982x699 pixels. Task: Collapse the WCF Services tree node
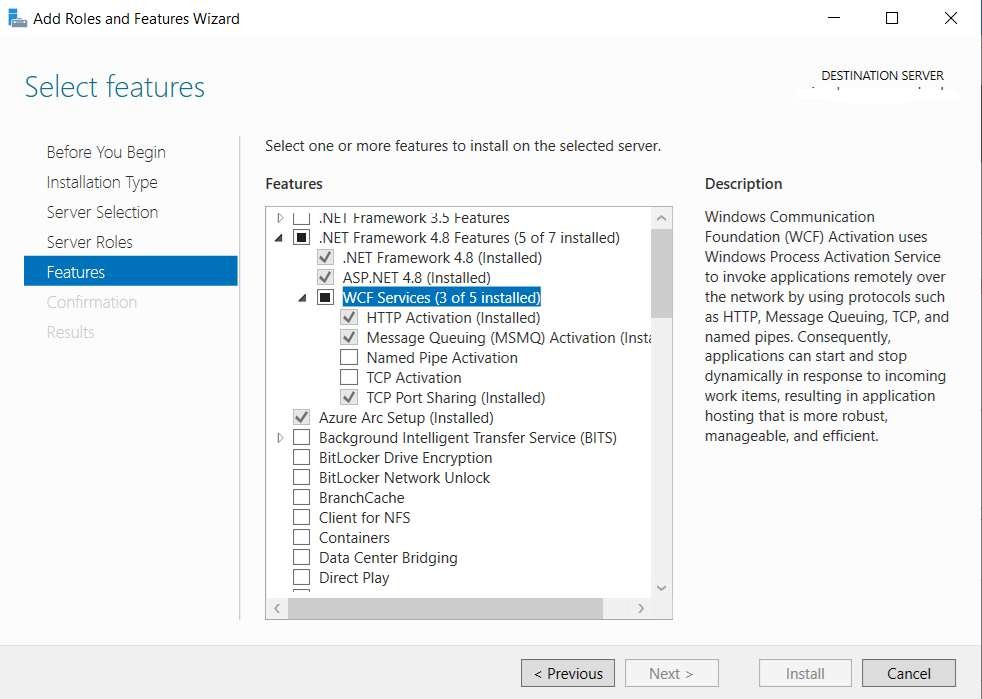pos(303,298)
